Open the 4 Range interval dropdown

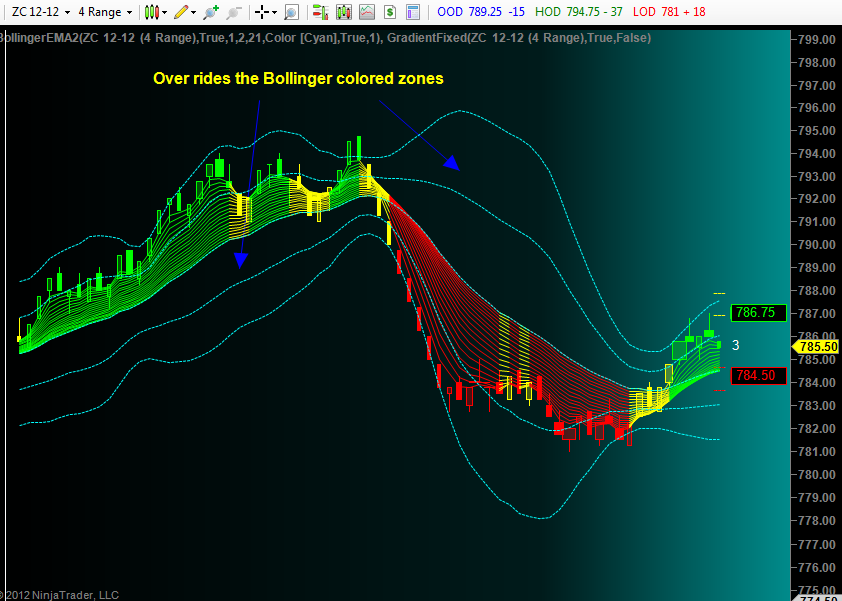105,12
